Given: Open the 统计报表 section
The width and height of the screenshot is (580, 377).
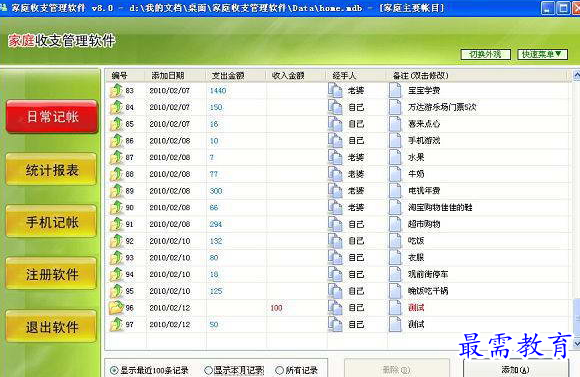Looking at the screenshot, I should pyautogui.click(x=52, y=169).
